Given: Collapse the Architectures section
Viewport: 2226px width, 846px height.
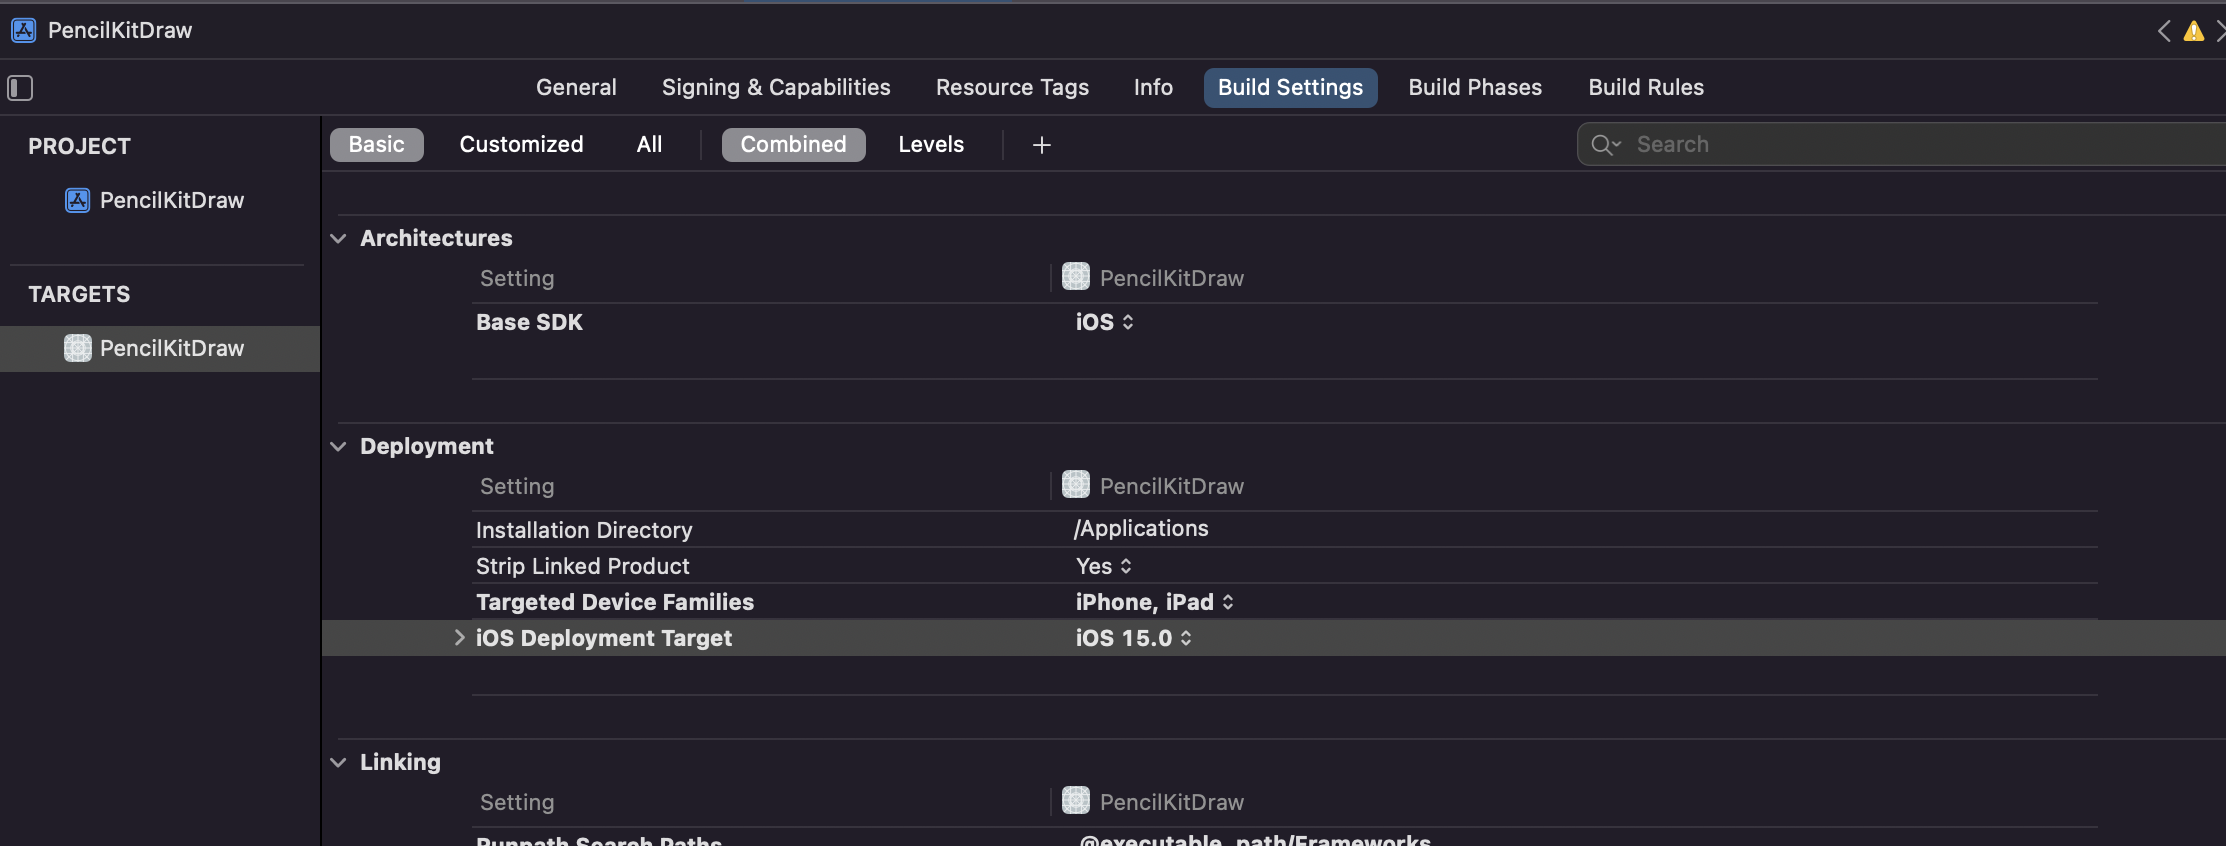Looking at the screenshot, I should click(339, 238).
